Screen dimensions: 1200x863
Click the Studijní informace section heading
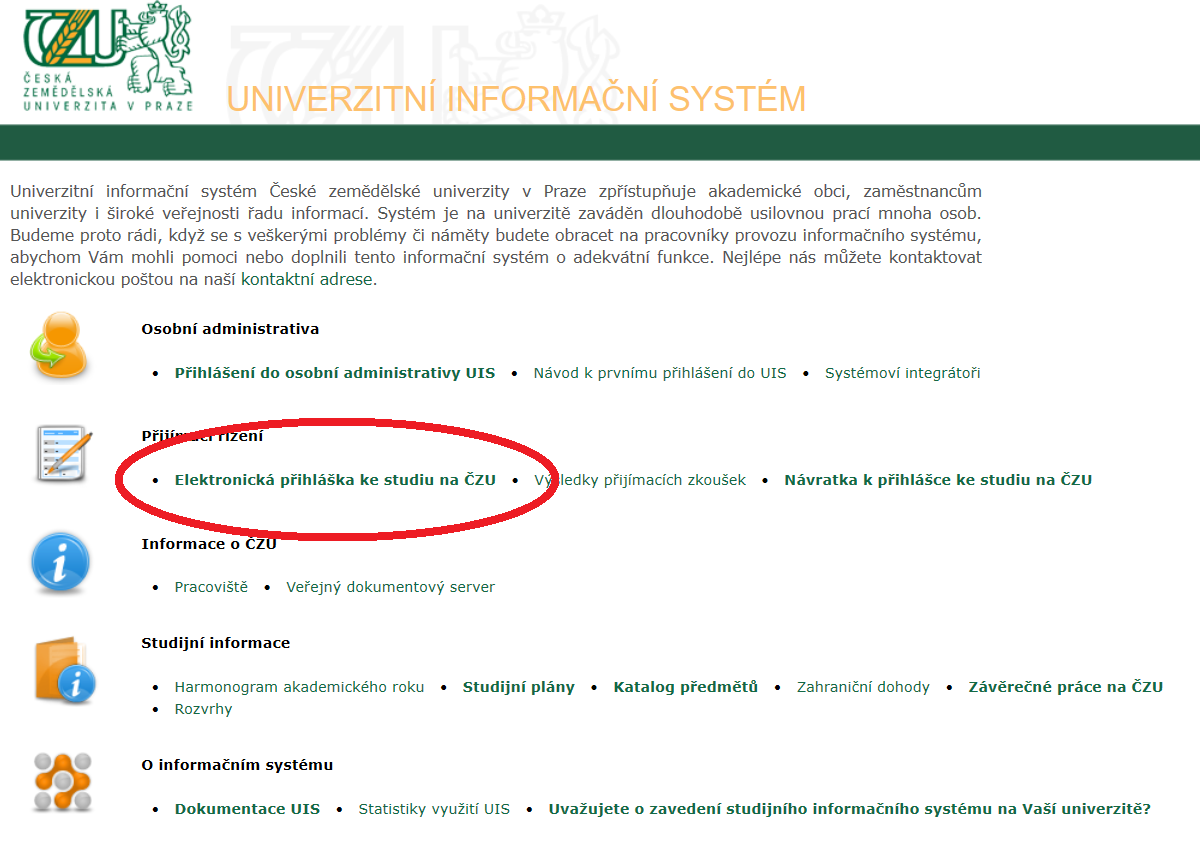216,643
